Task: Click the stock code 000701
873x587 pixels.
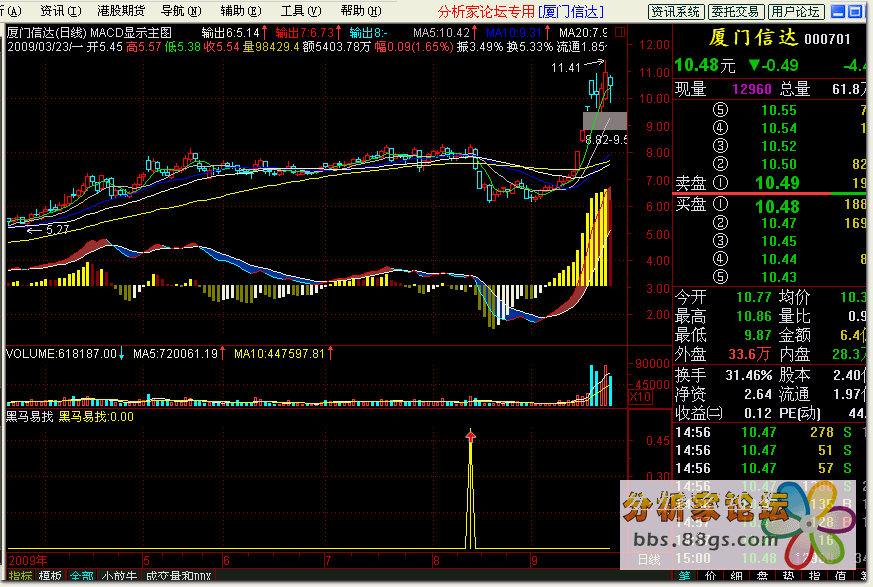Action: 827,38
